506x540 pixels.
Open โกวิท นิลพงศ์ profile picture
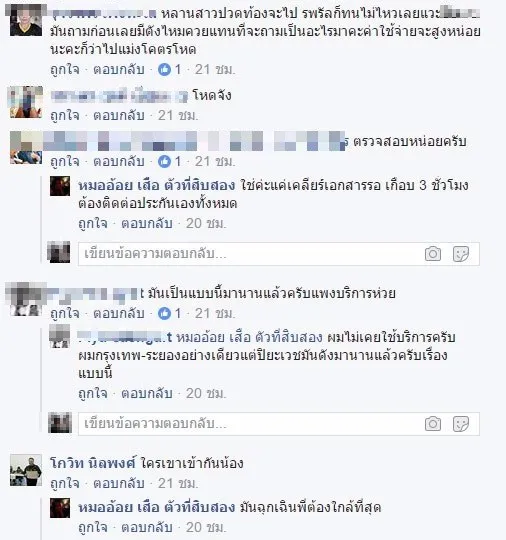(x=26, y=470)
